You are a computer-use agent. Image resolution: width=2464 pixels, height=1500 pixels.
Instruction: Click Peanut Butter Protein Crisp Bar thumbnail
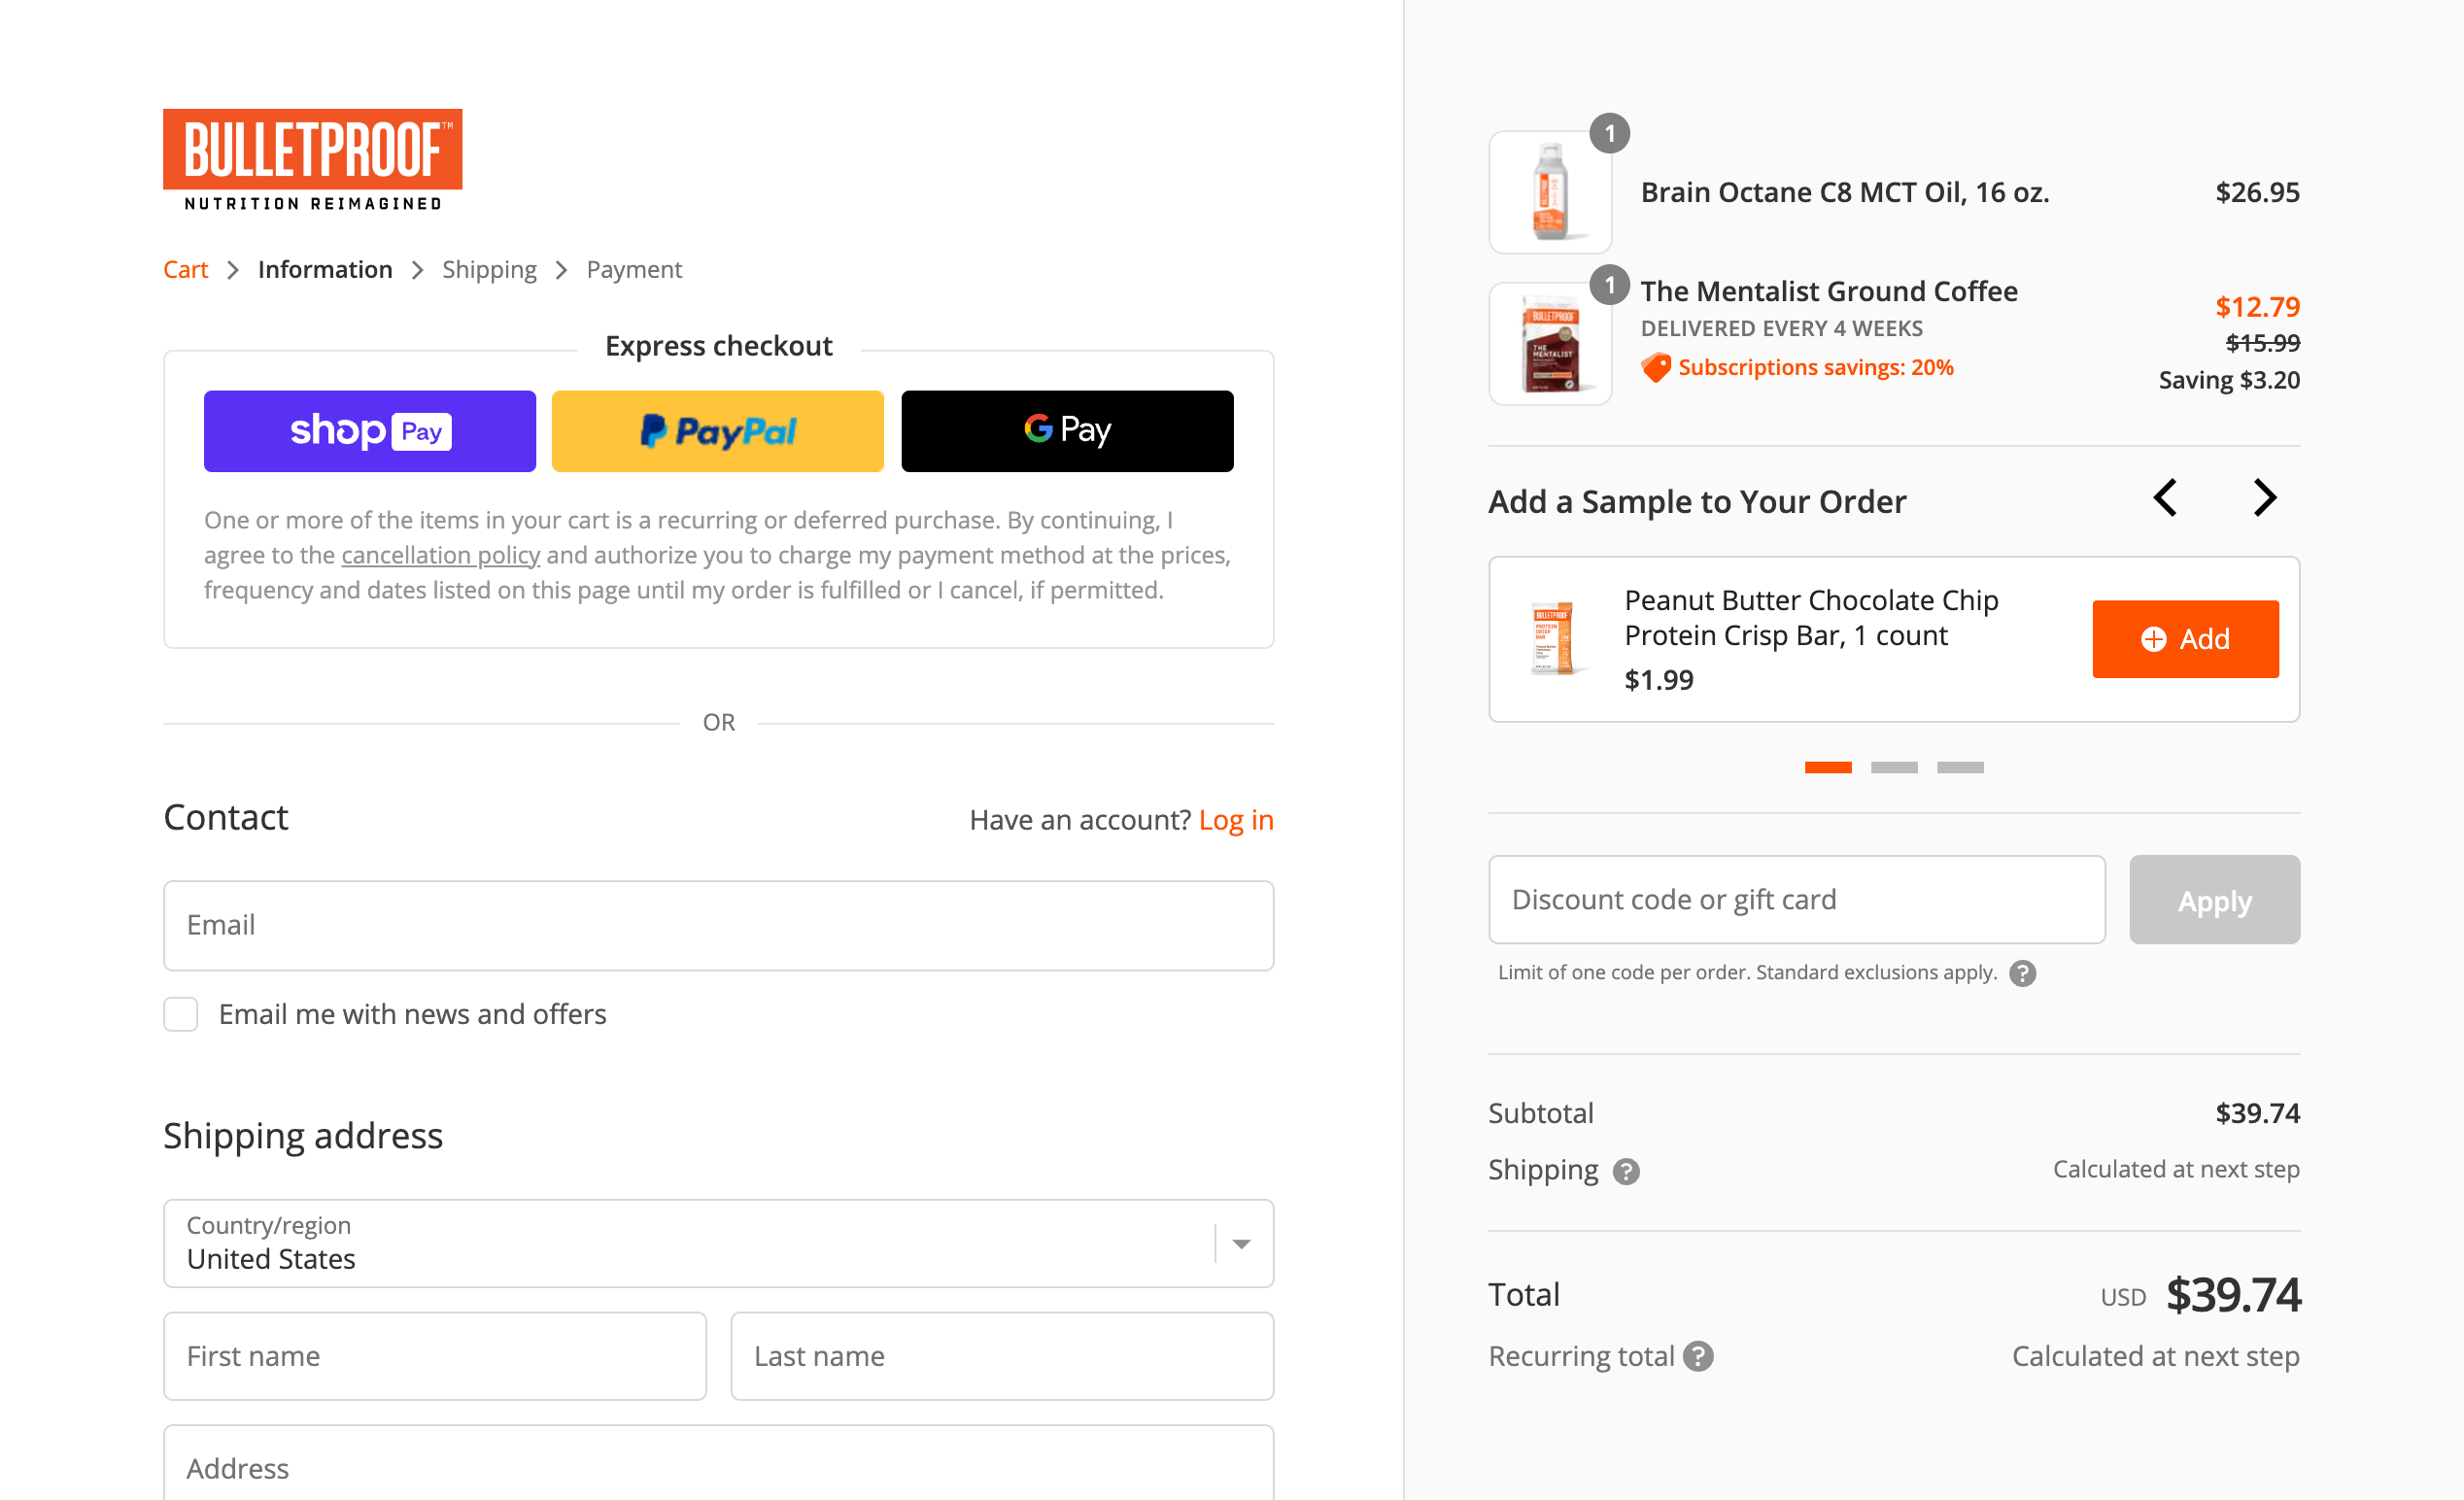[1552, 639]
